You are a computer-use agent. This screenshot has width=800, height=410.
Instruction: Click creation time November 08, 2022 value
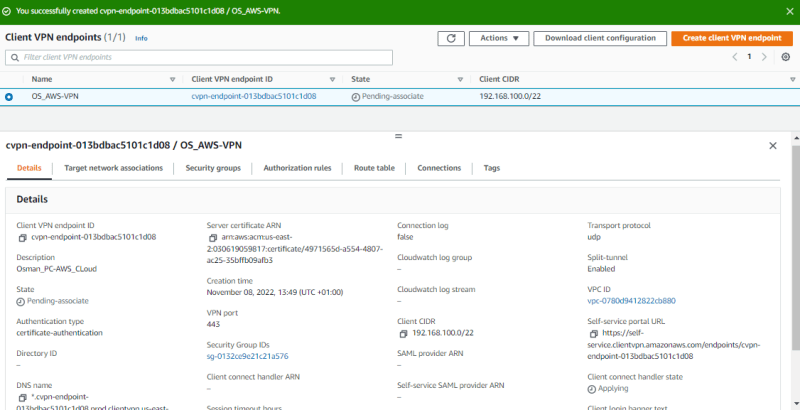click(x=274, y=292)
